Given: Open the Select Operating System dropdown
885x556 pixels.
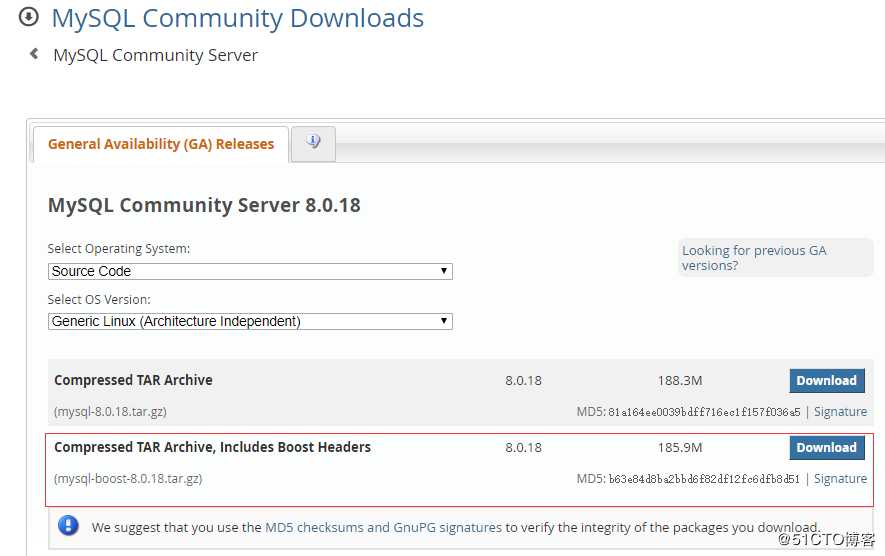Looking at the screenshot, I should pyautogui.click(x=250, y=272).
